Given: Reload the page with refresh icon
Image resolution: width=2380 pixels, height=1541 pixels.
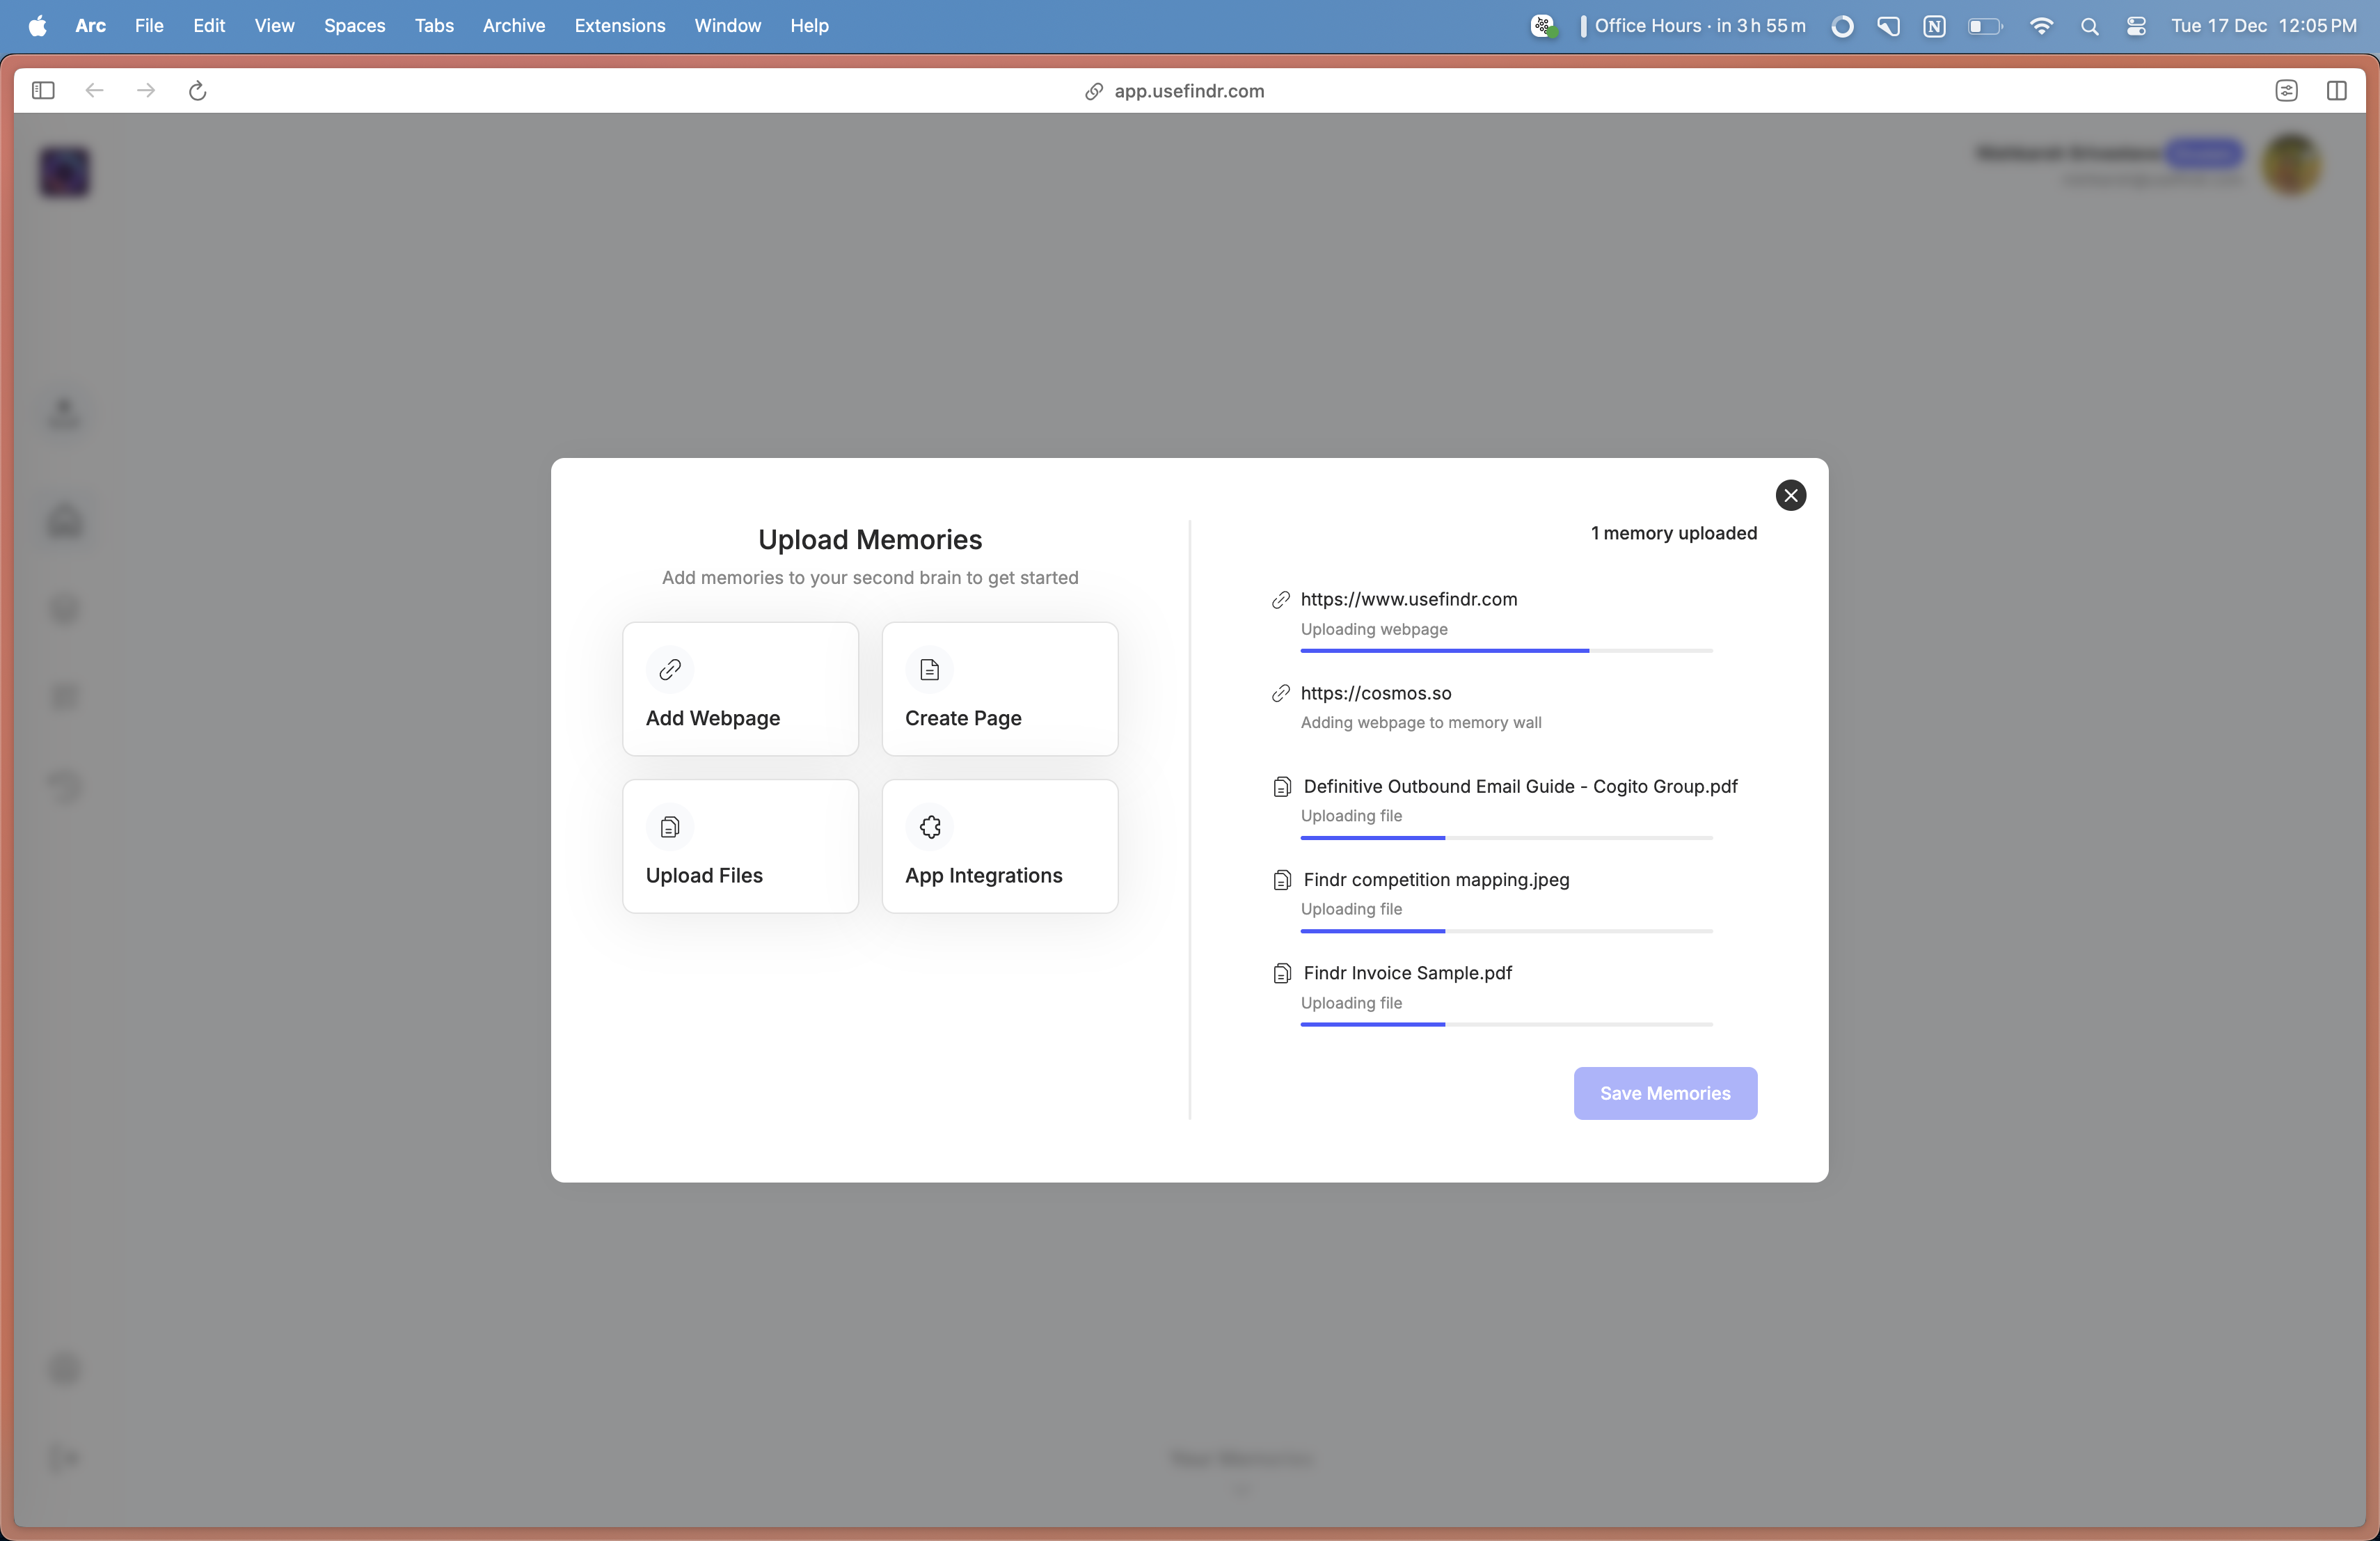Looking at the screenshot, I should tap(198, 91).
